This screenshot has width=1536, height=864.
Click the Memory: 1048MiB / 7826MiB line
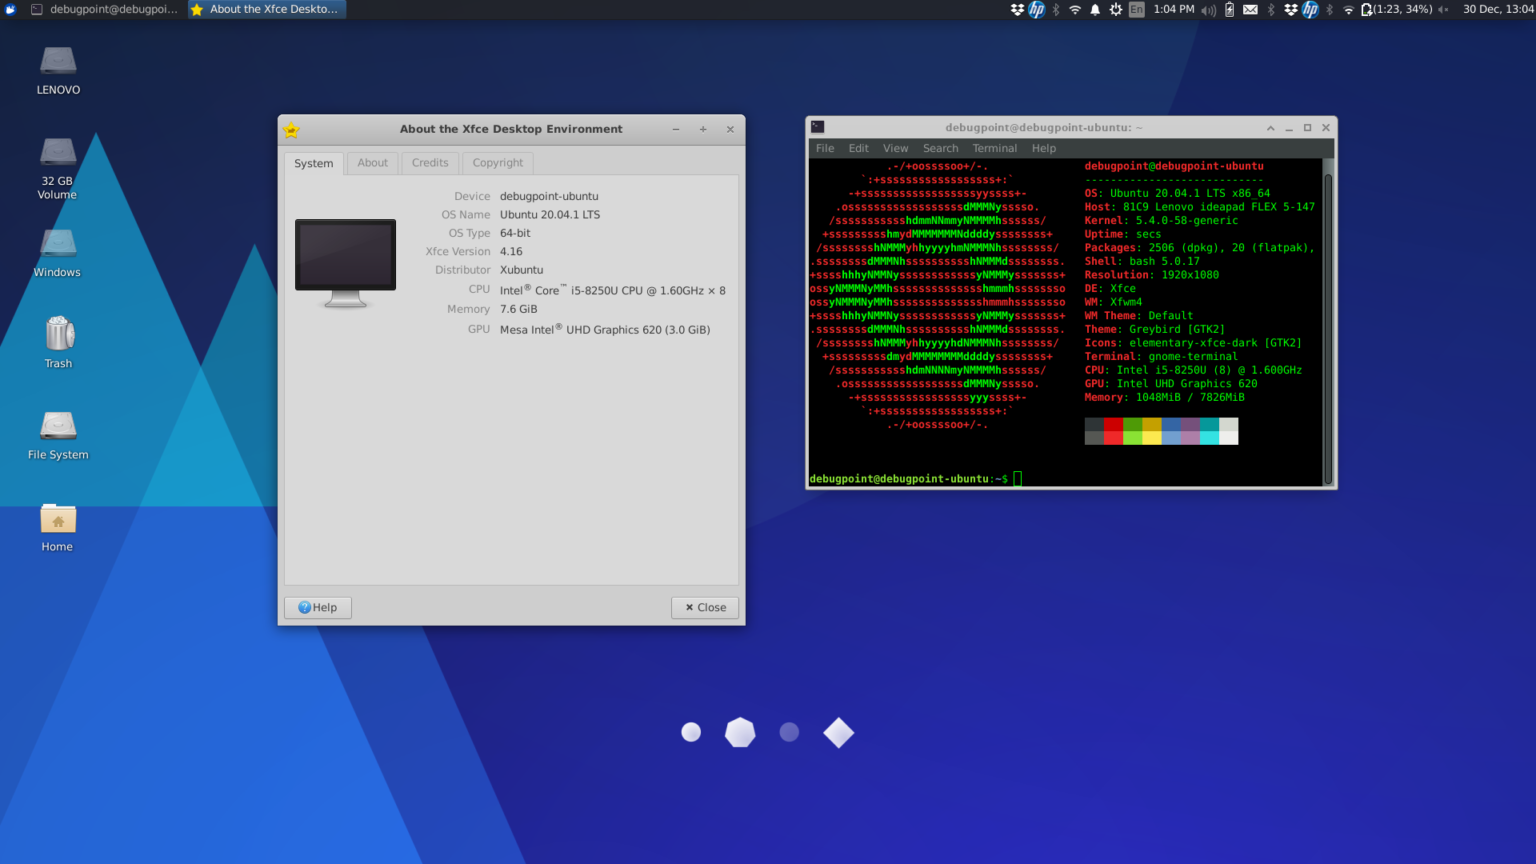click(x=1165, y=397)
